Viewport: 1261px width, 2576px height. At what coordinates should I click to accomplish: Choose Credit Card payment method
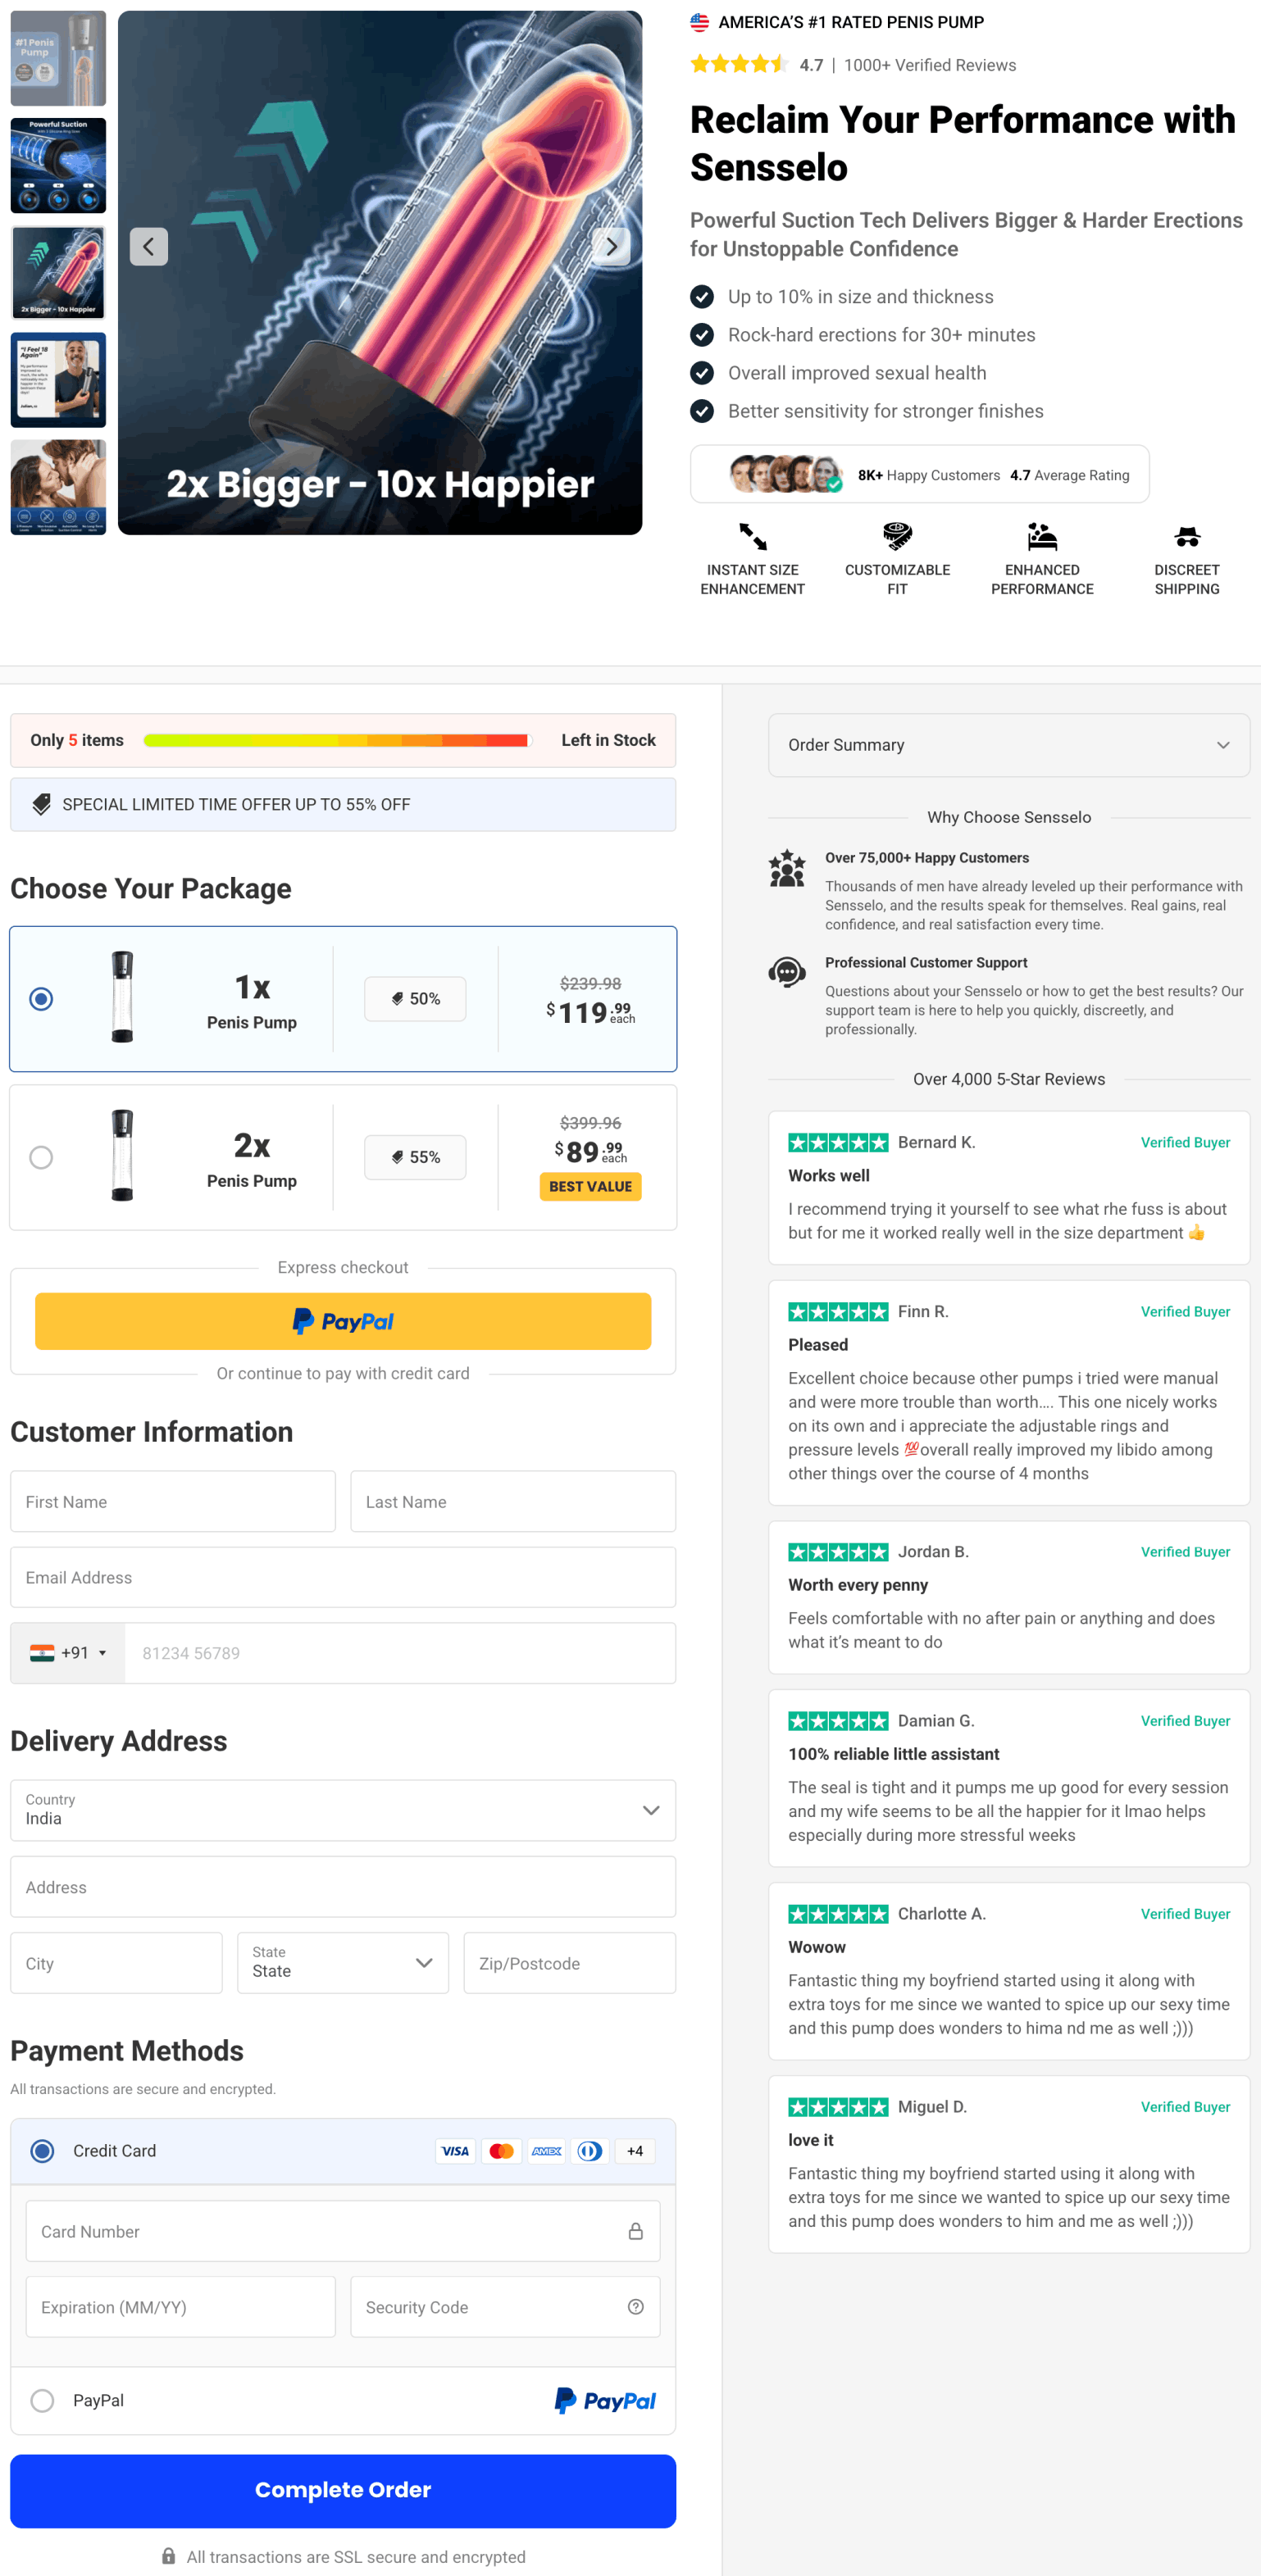point(42,2151)
